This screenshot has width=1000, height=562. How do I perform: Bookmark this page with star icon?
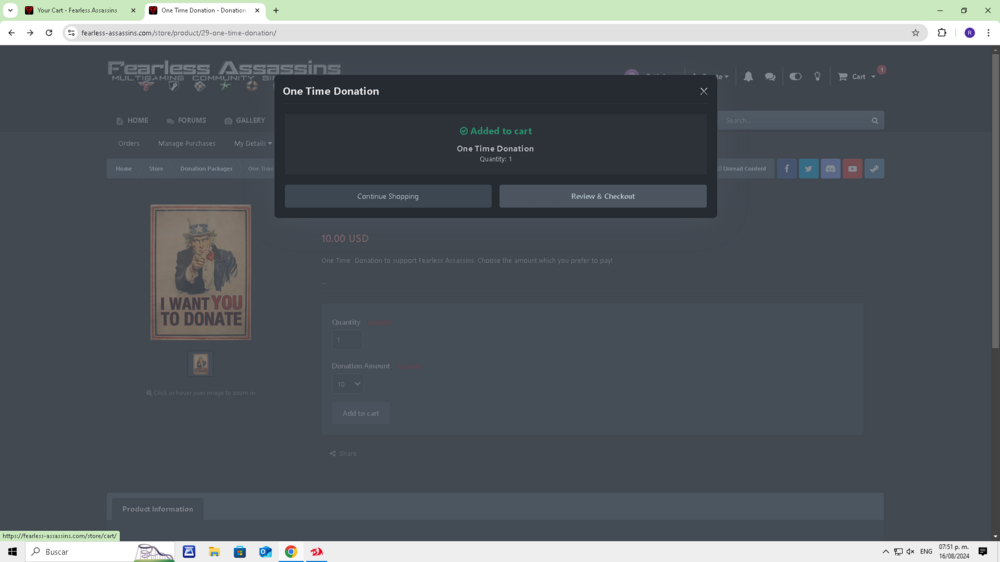coord(915,33)
